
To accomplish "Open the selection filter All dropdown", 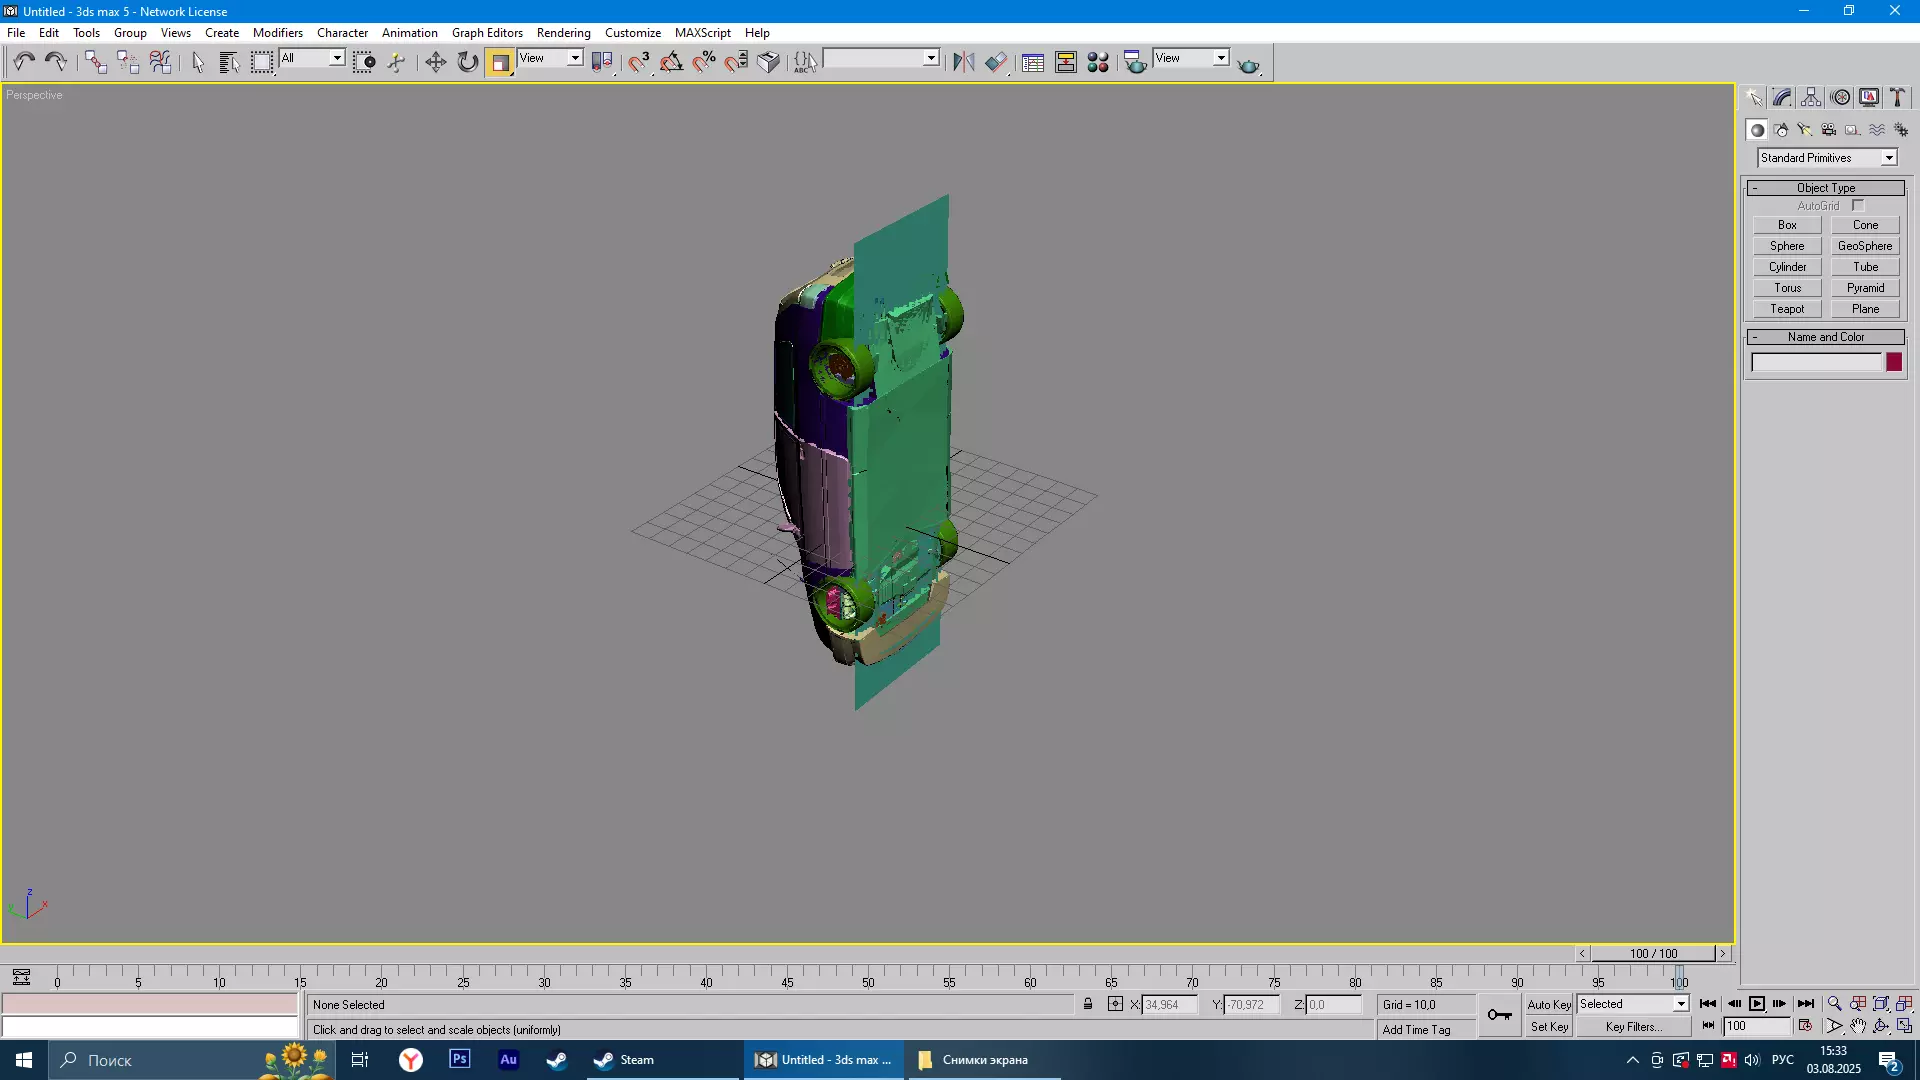I will coord(337,59).
